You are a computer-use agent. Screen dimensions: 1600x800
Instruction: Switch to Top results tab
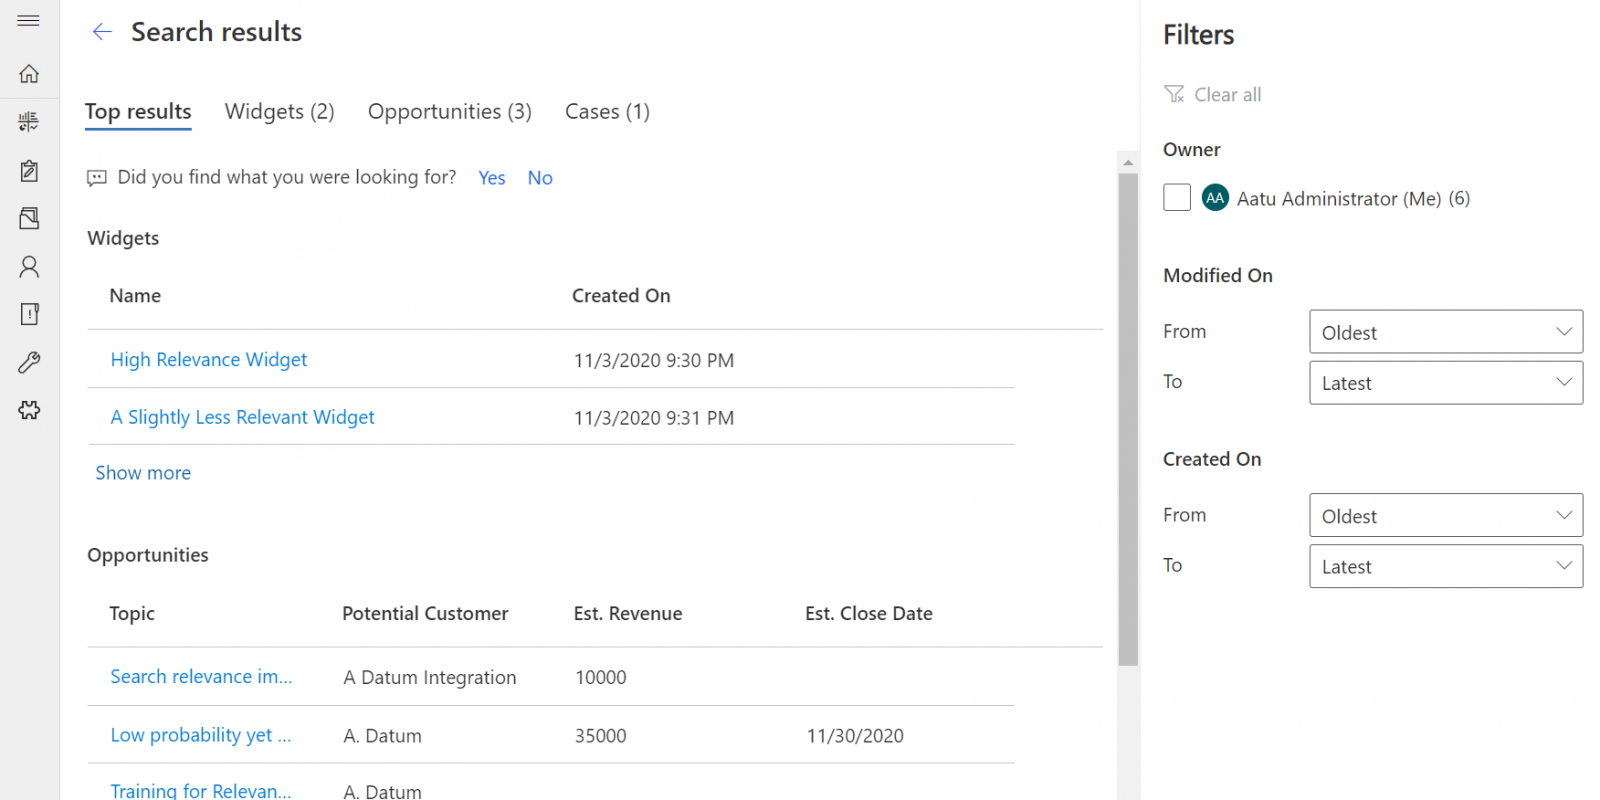click(138, 112)
